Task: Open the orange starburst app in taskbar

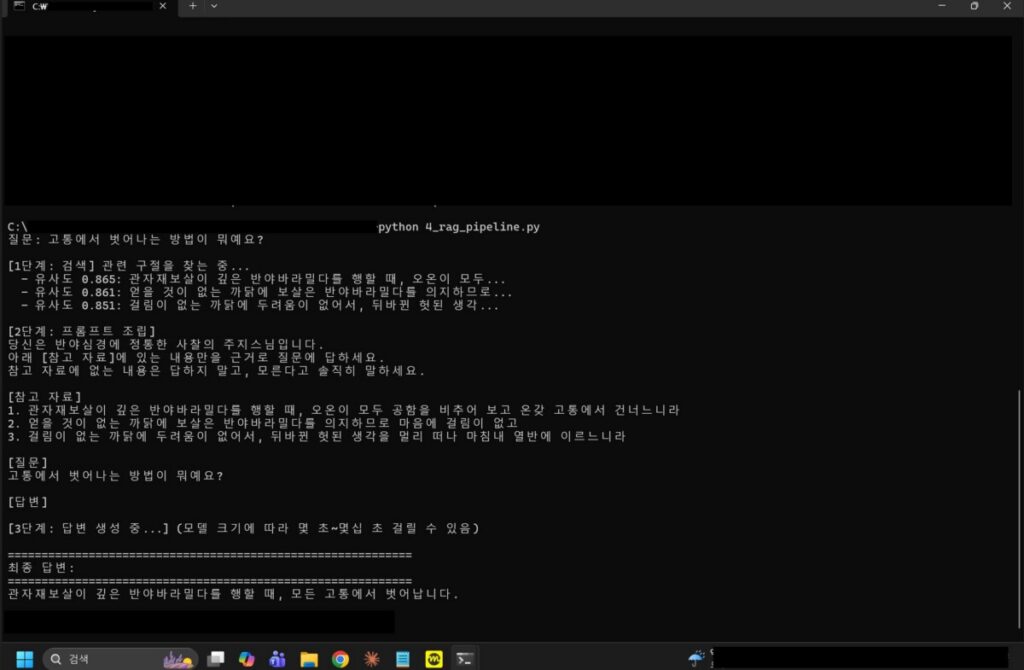Action: (x=372, y=659)
